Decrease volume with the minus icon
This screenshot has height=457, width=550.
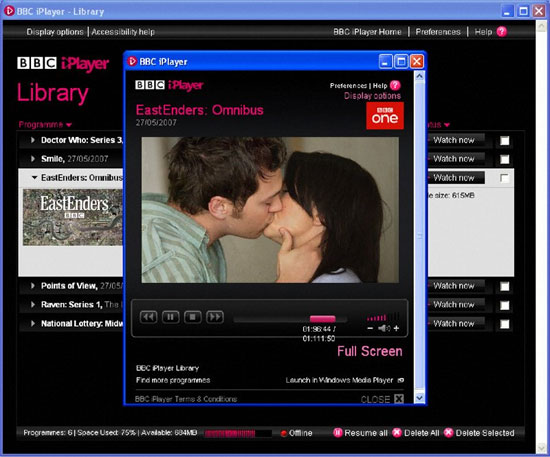tap(370, 329)
